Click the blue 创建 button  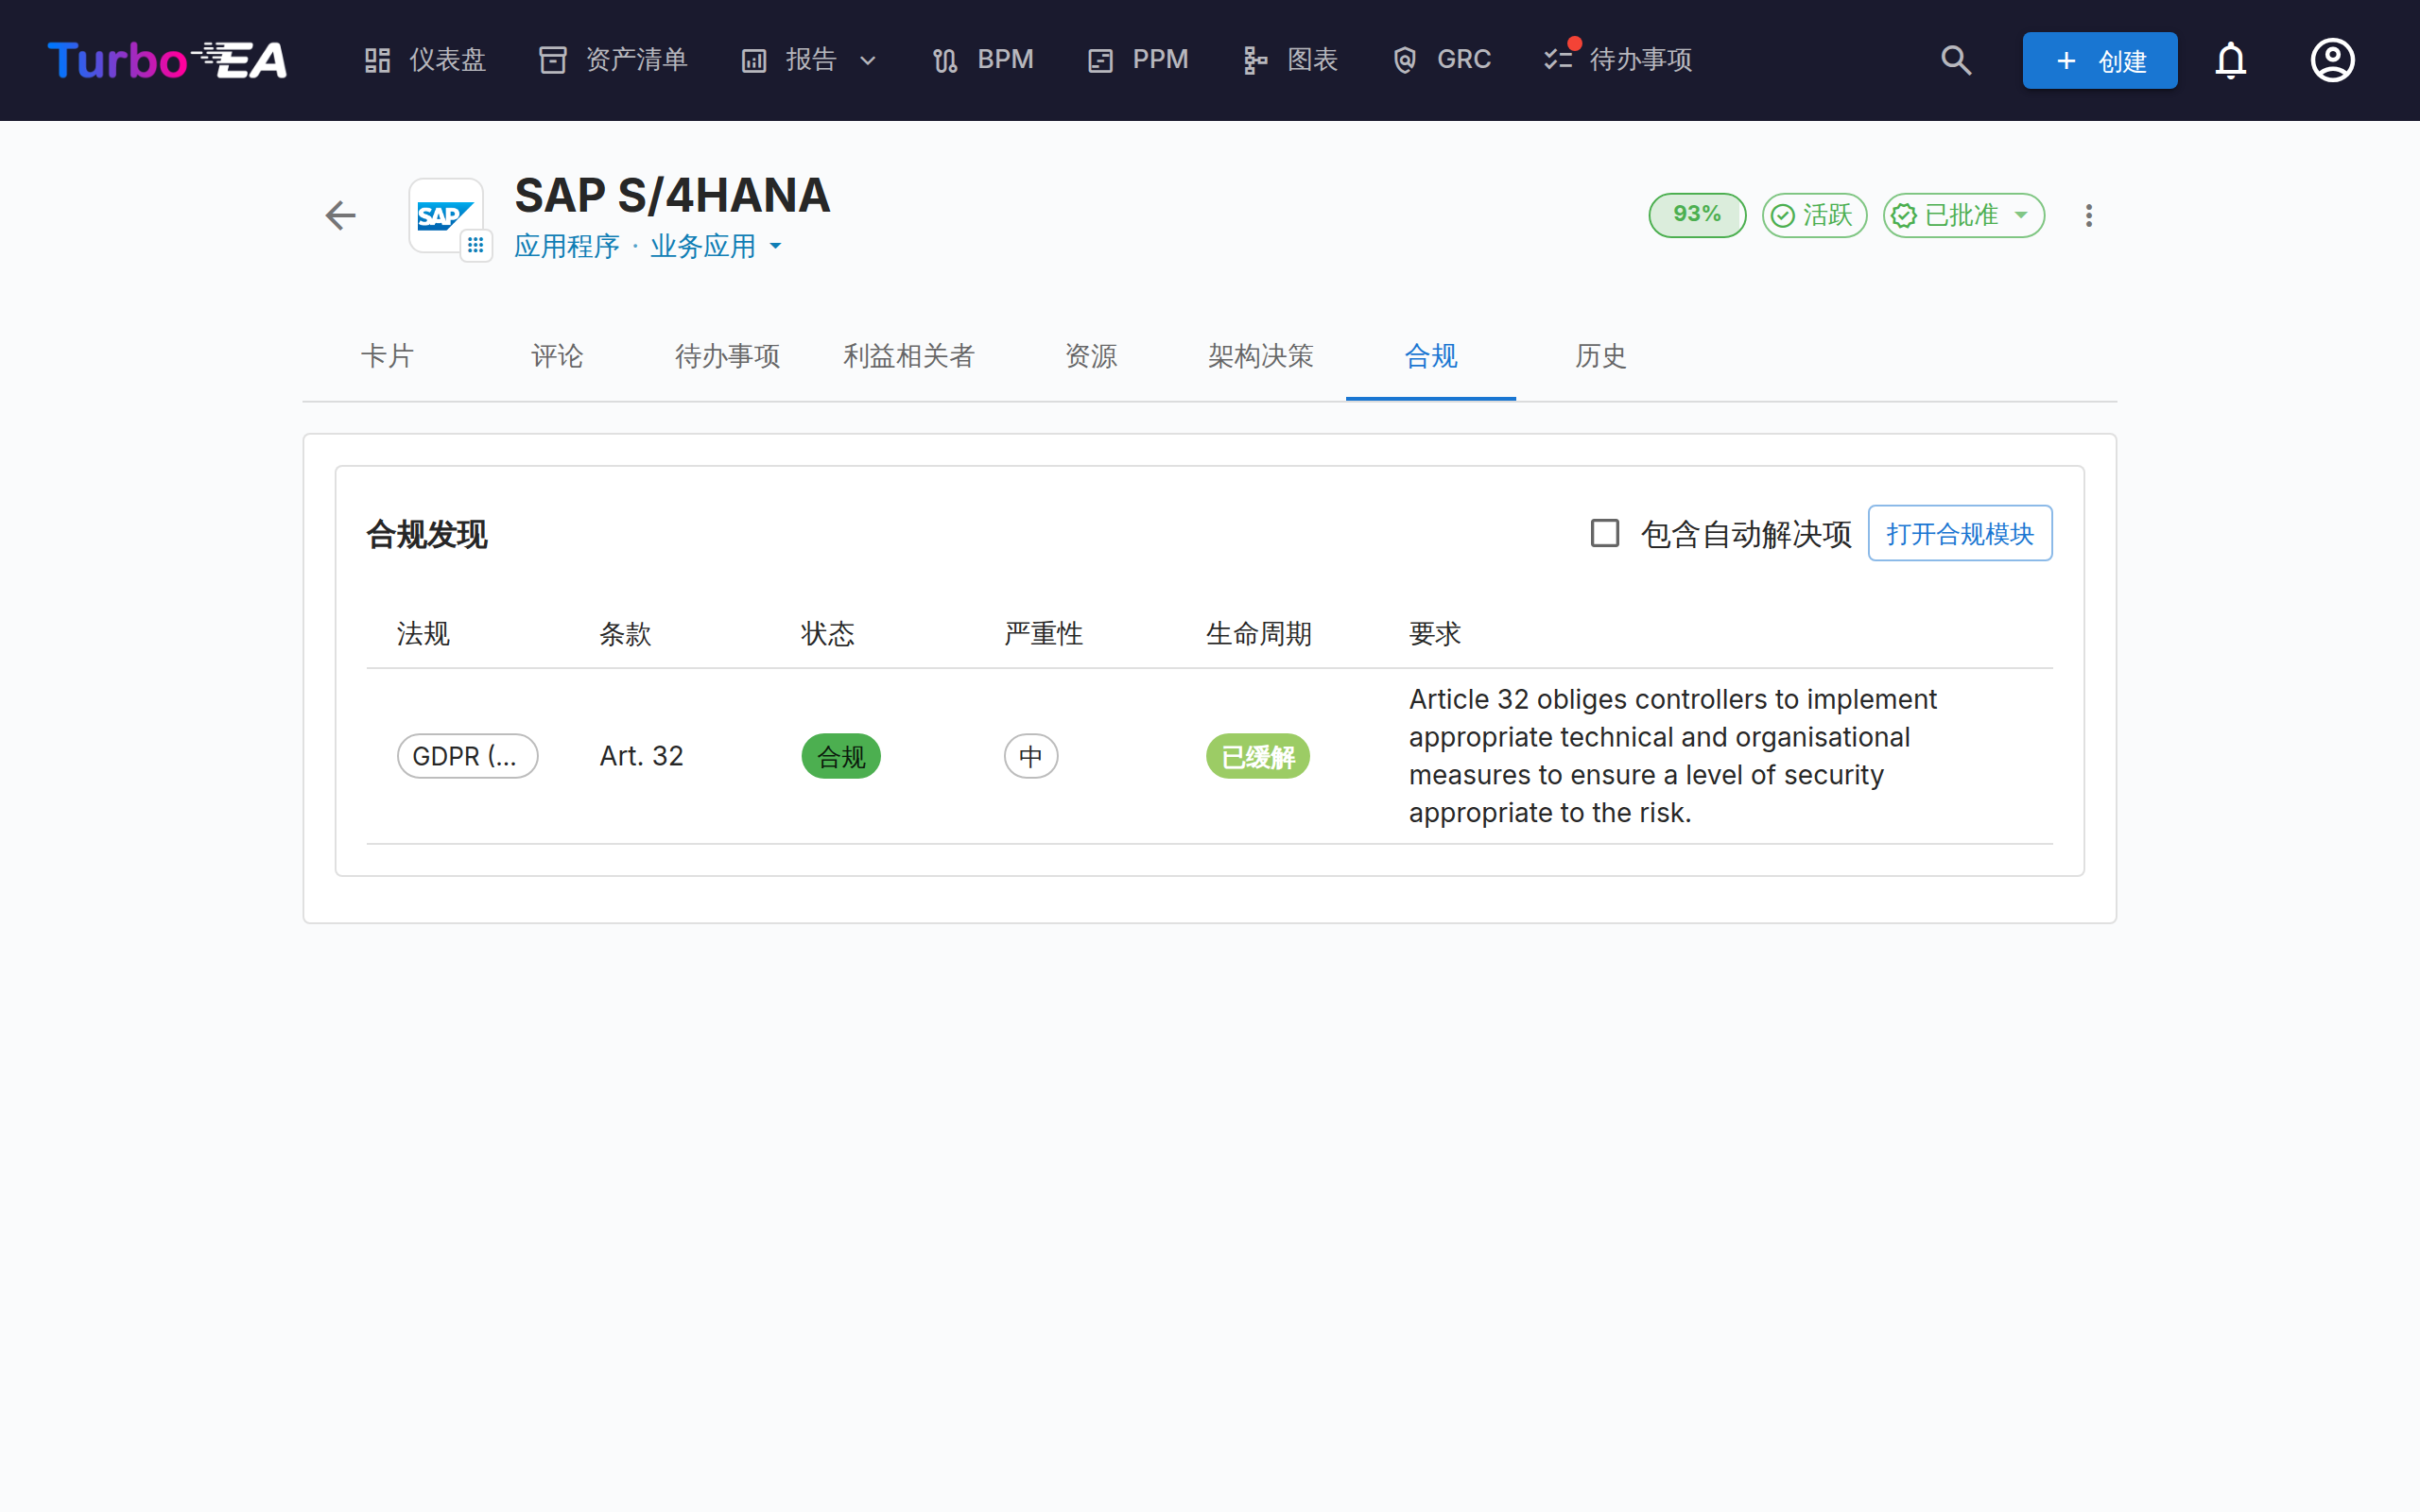(2099, 60)
